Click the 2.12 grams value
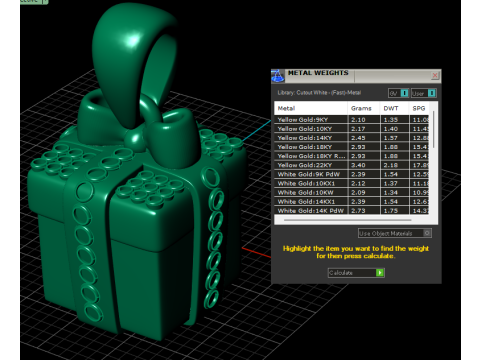This screenshot has height=360, width=480. pos(358,183)
